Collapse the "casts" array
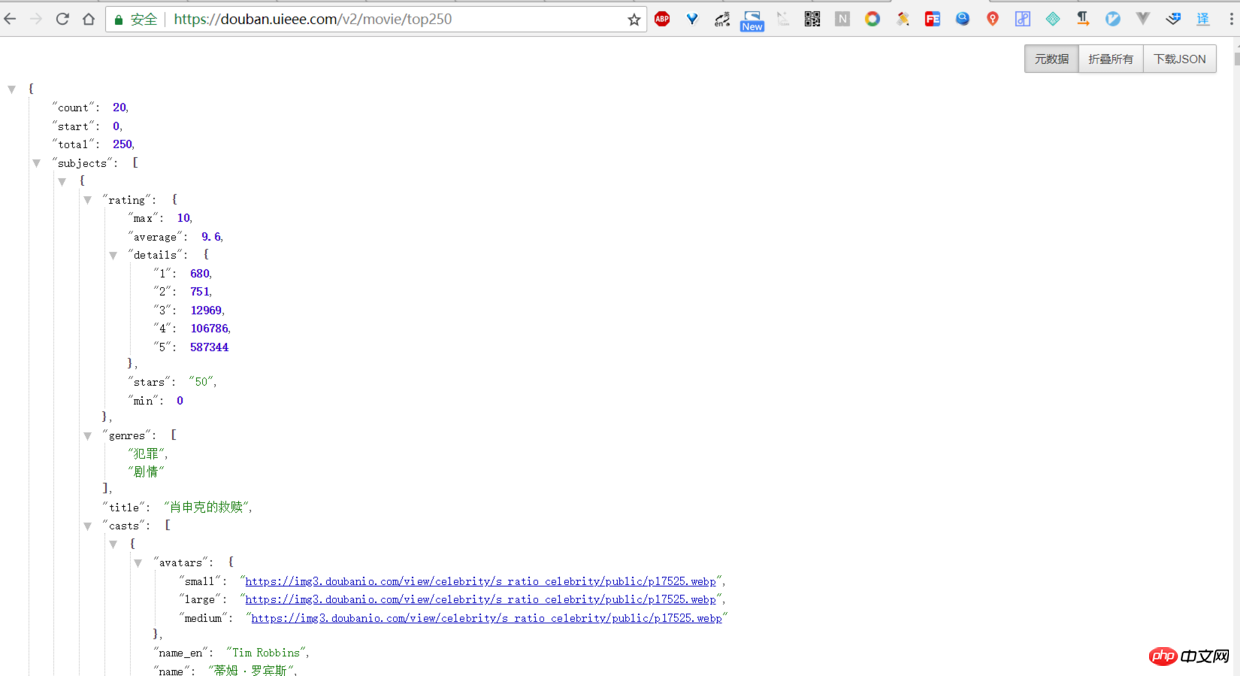This screenshot has height=676, width=1240. point(87,526)
